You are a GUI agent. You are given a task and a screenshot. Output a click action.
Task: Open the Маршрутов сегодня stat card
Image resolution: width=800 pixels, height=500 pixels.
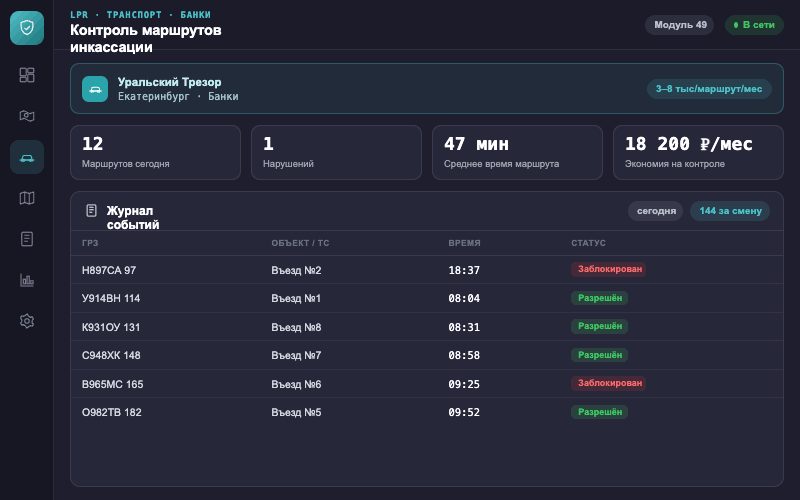tap(155, 153)
